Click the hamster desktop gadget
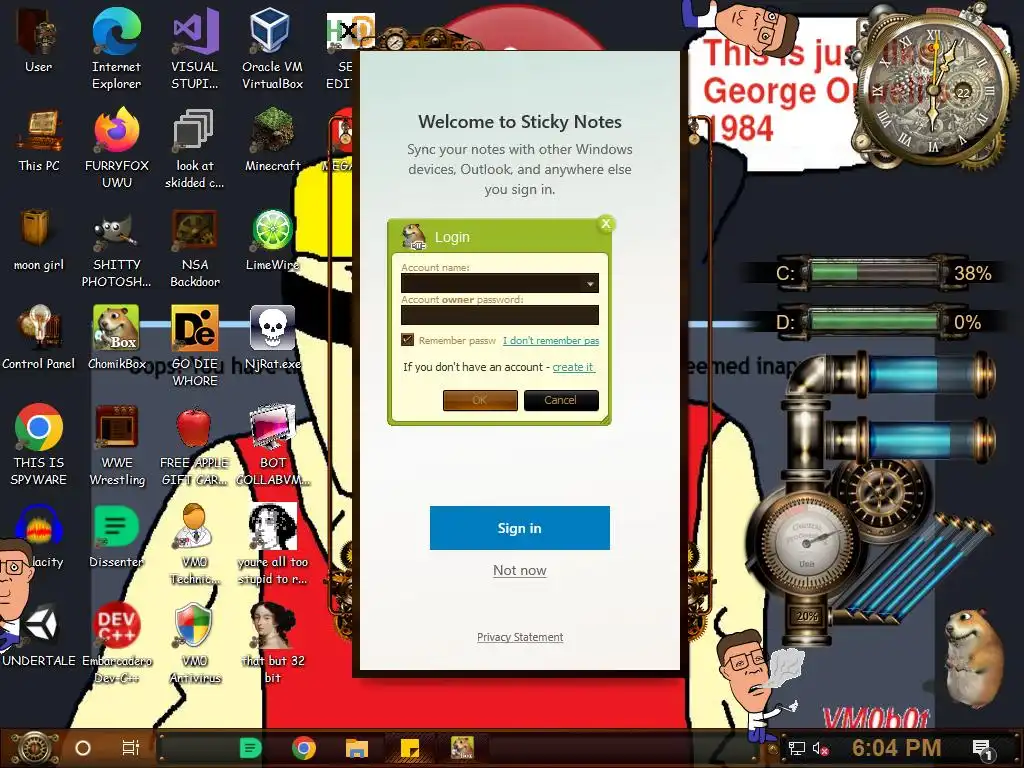Viewport: 1024px width, 768px height. 972,658
